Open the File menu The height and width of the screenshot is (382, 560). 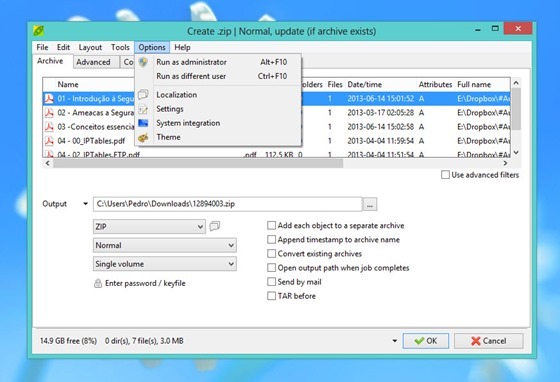click(42, 47)
